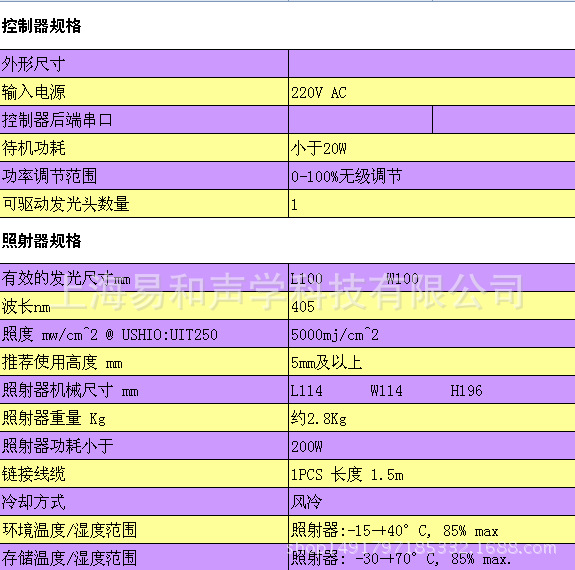Viewport: 575px width, 570px height.
Task: Click the 外形尺寸 row label
Action: [x=33, y=64]
